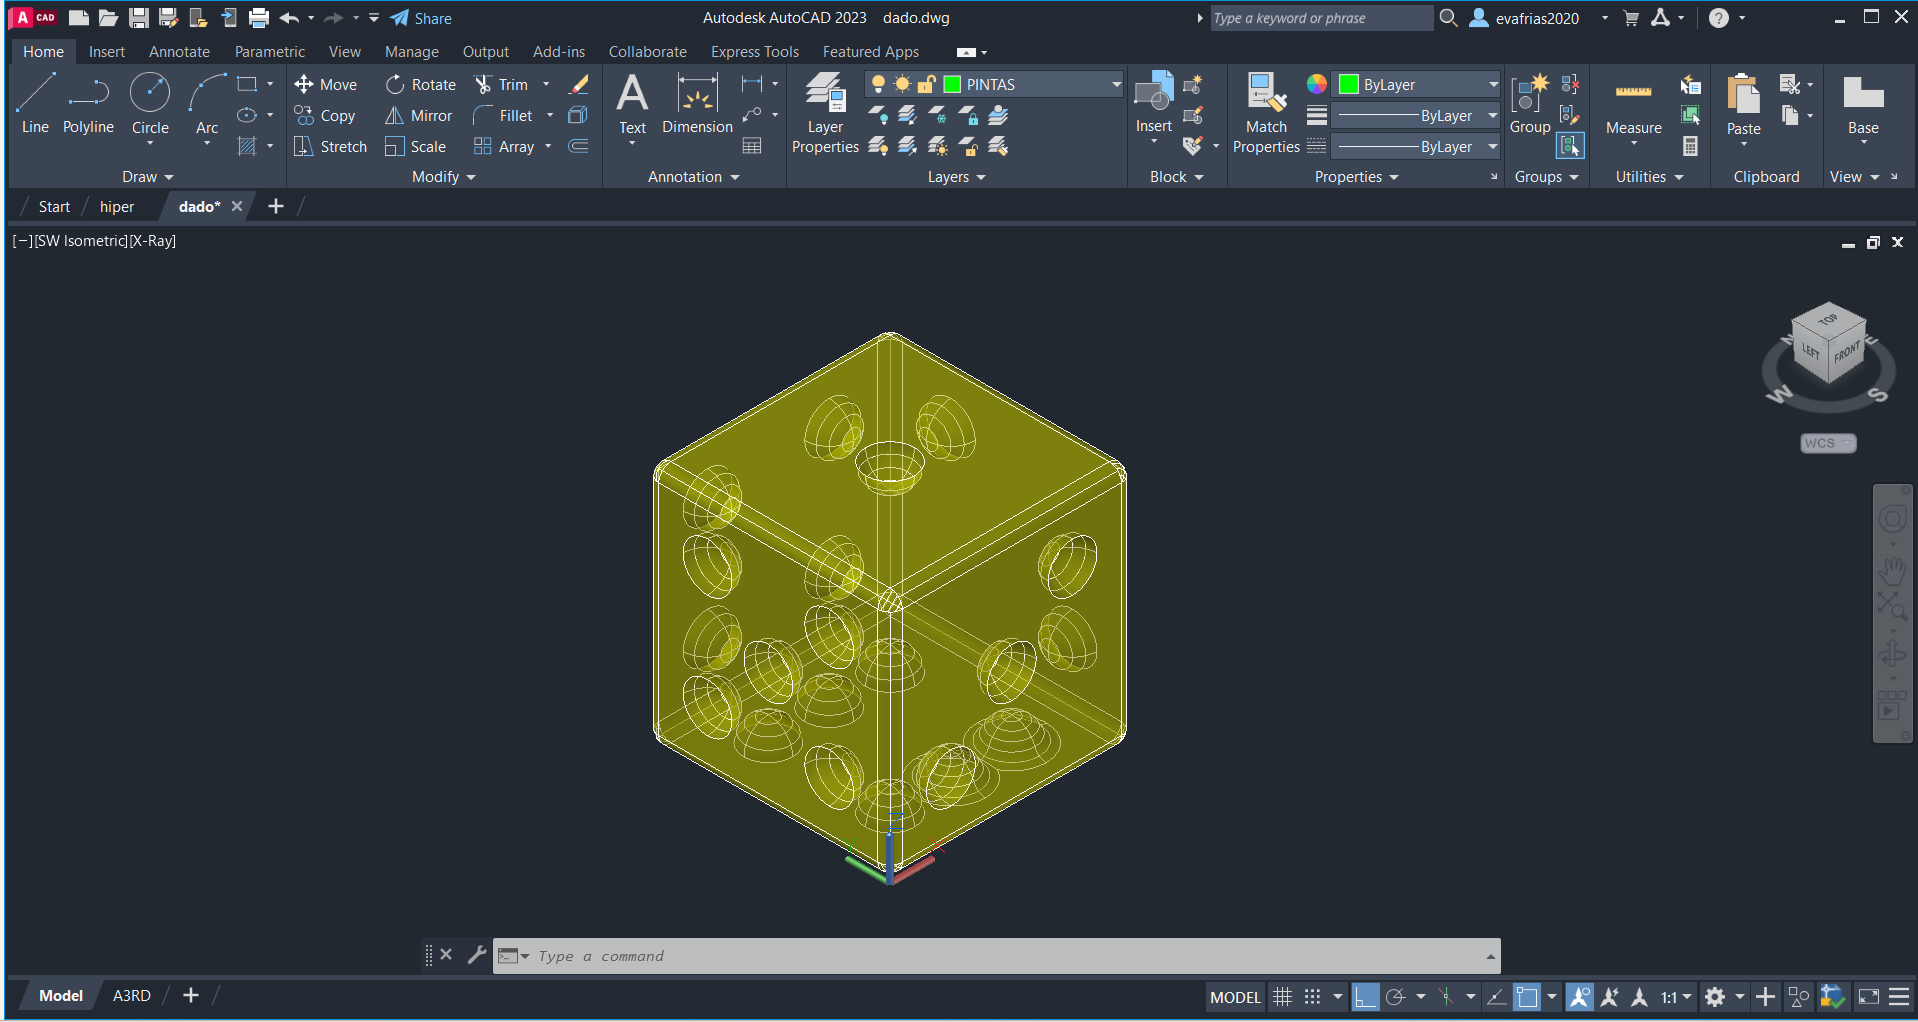1918x1022 pixels.
Task: Open the Annotate ribbon tab
Action: coord(179,52)
